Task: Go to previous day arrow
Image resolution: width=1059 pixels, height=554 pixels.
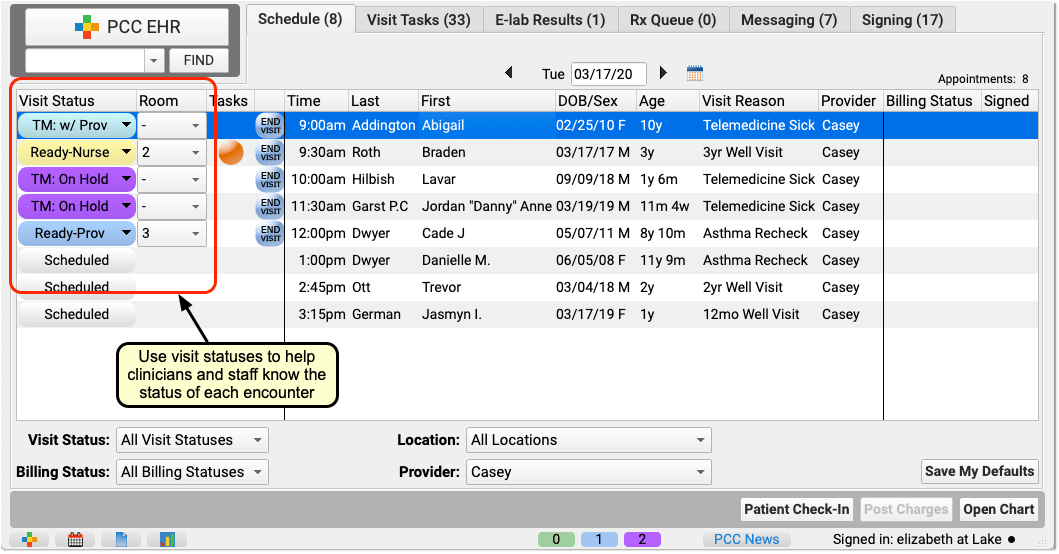Action: click(x=509, y=72)
